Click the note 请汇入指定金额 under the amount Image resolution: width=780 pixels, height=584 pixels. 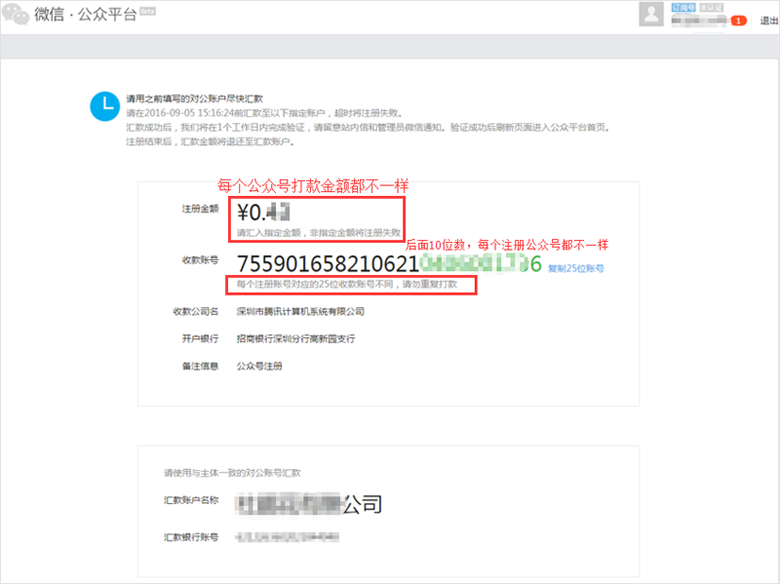[318, 233]
